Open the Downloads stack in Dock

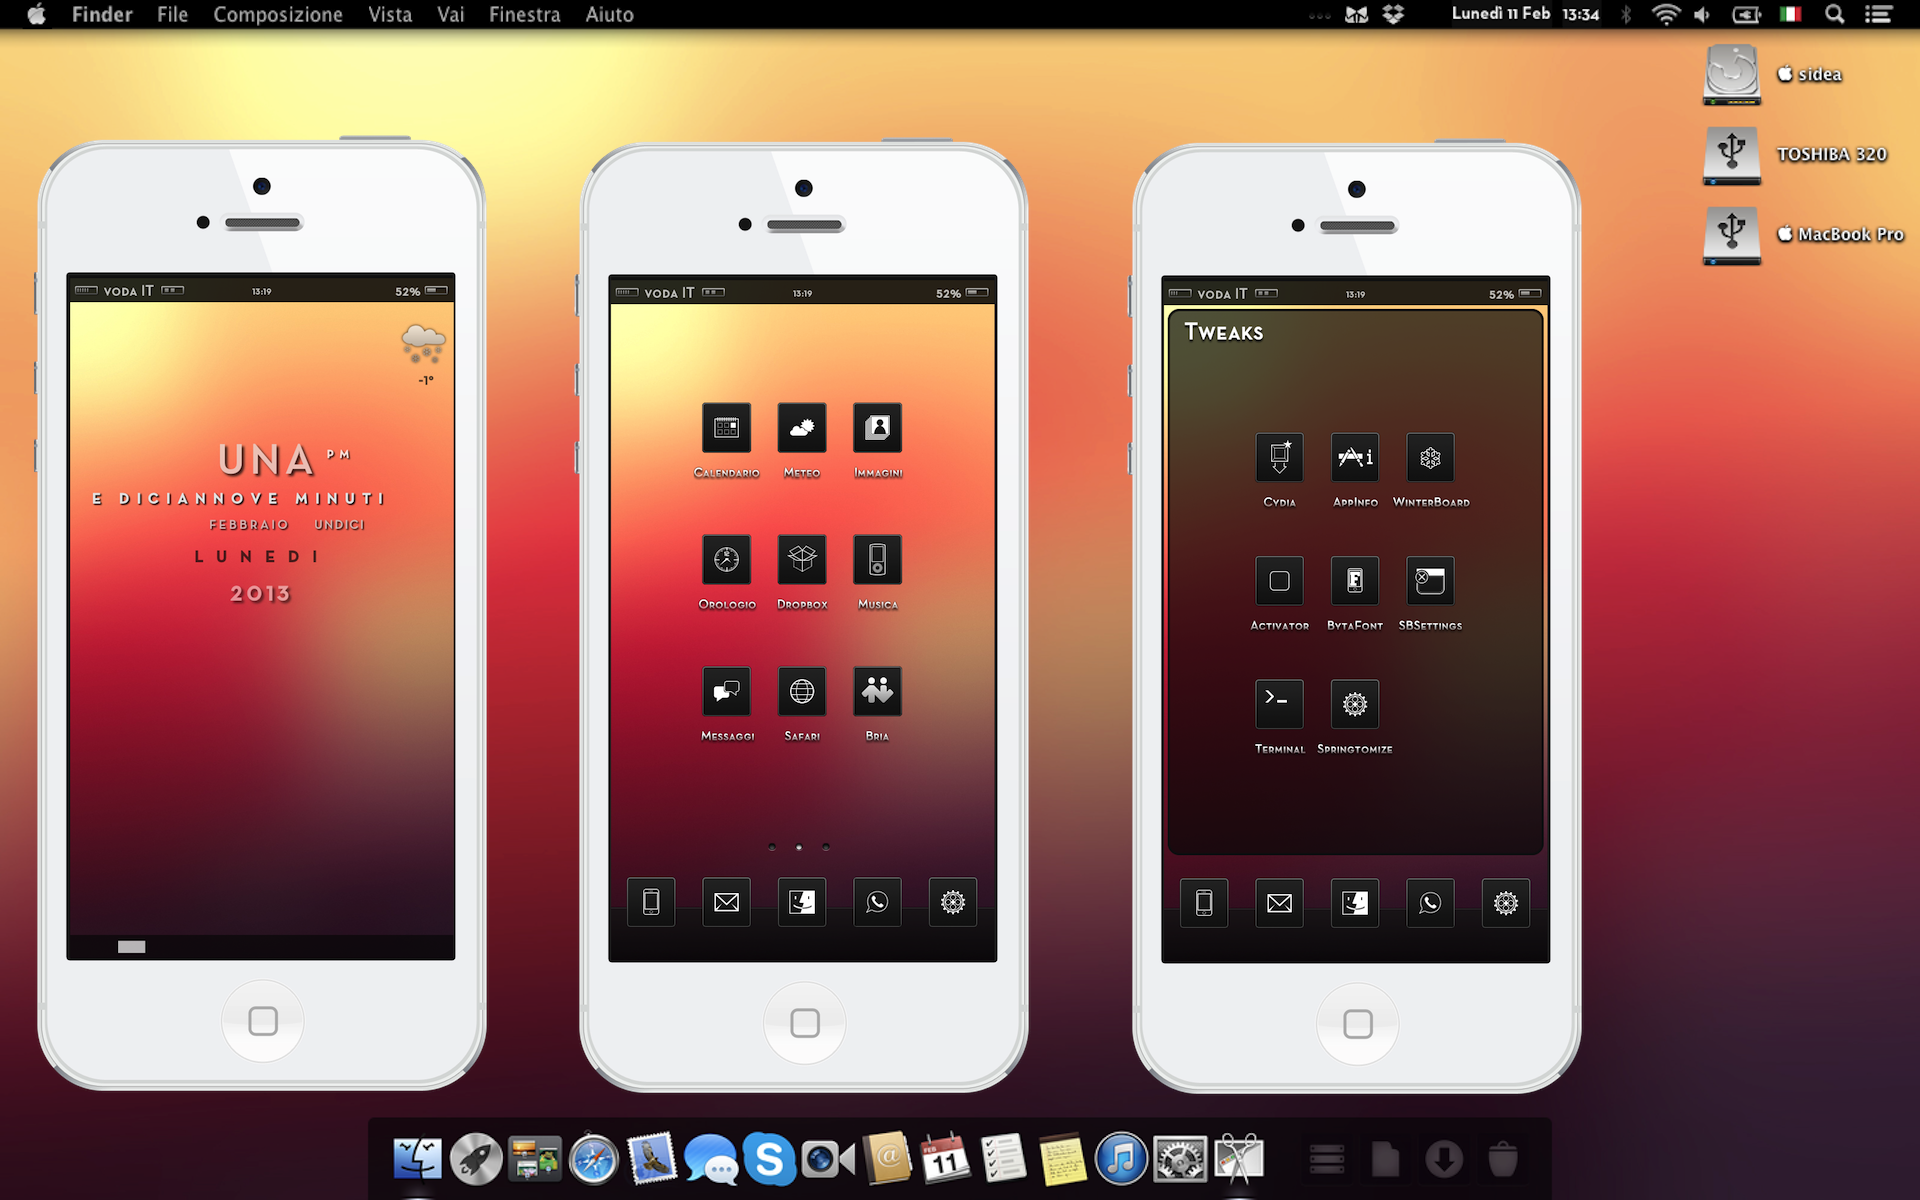coord(1443,1160)
